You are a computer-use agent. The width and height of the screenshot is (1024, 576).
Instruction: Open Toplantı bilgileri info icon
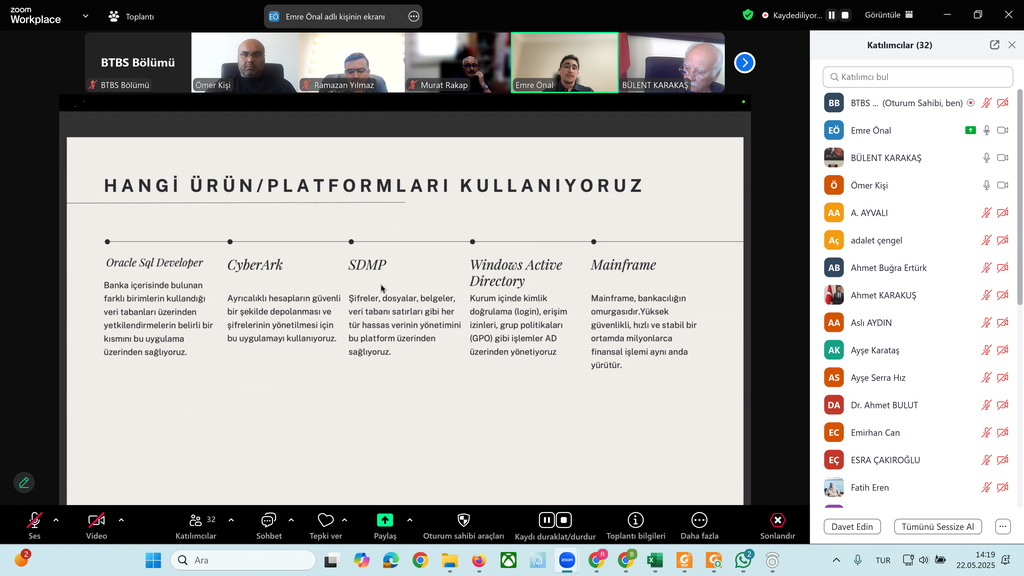(635, 521)
